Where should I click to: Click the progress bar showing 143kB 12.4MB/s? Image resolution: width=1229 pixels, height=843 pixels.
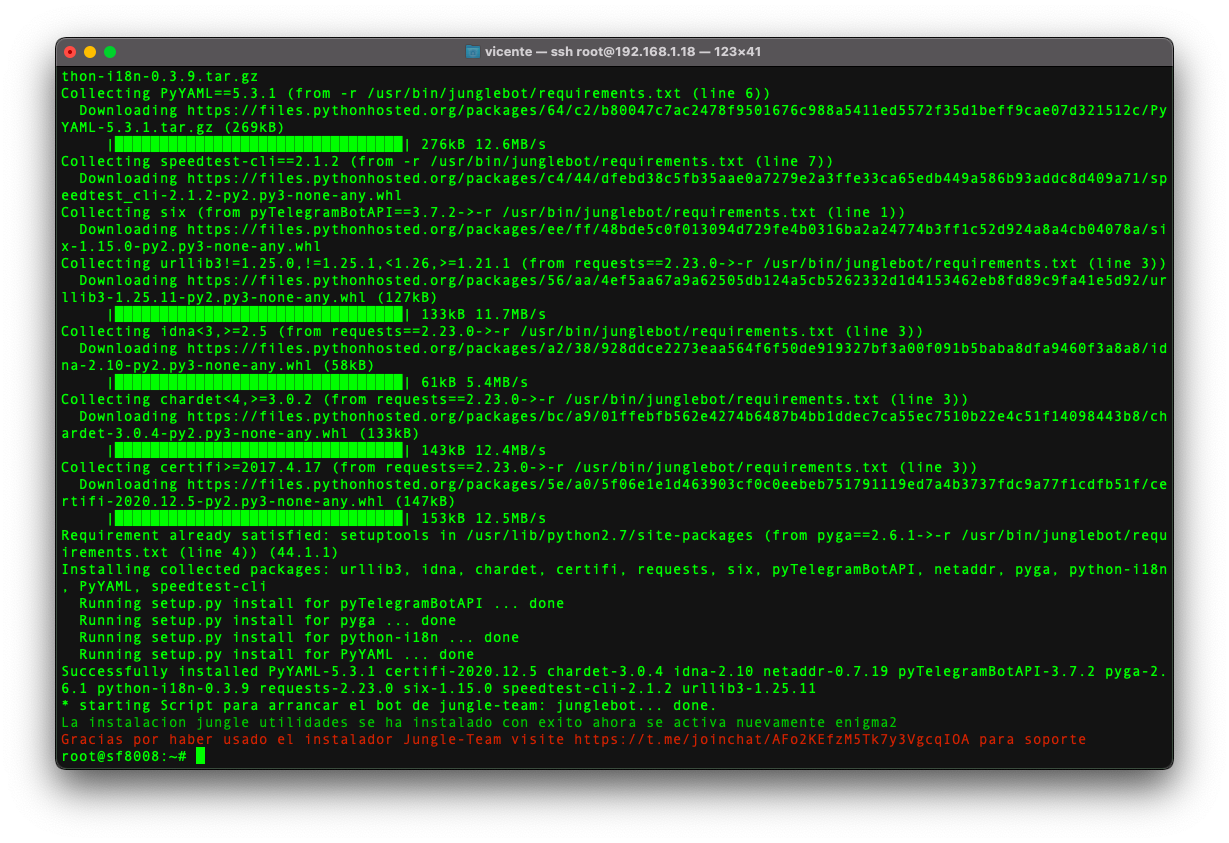pyautogui.click(x=258, y=450)
